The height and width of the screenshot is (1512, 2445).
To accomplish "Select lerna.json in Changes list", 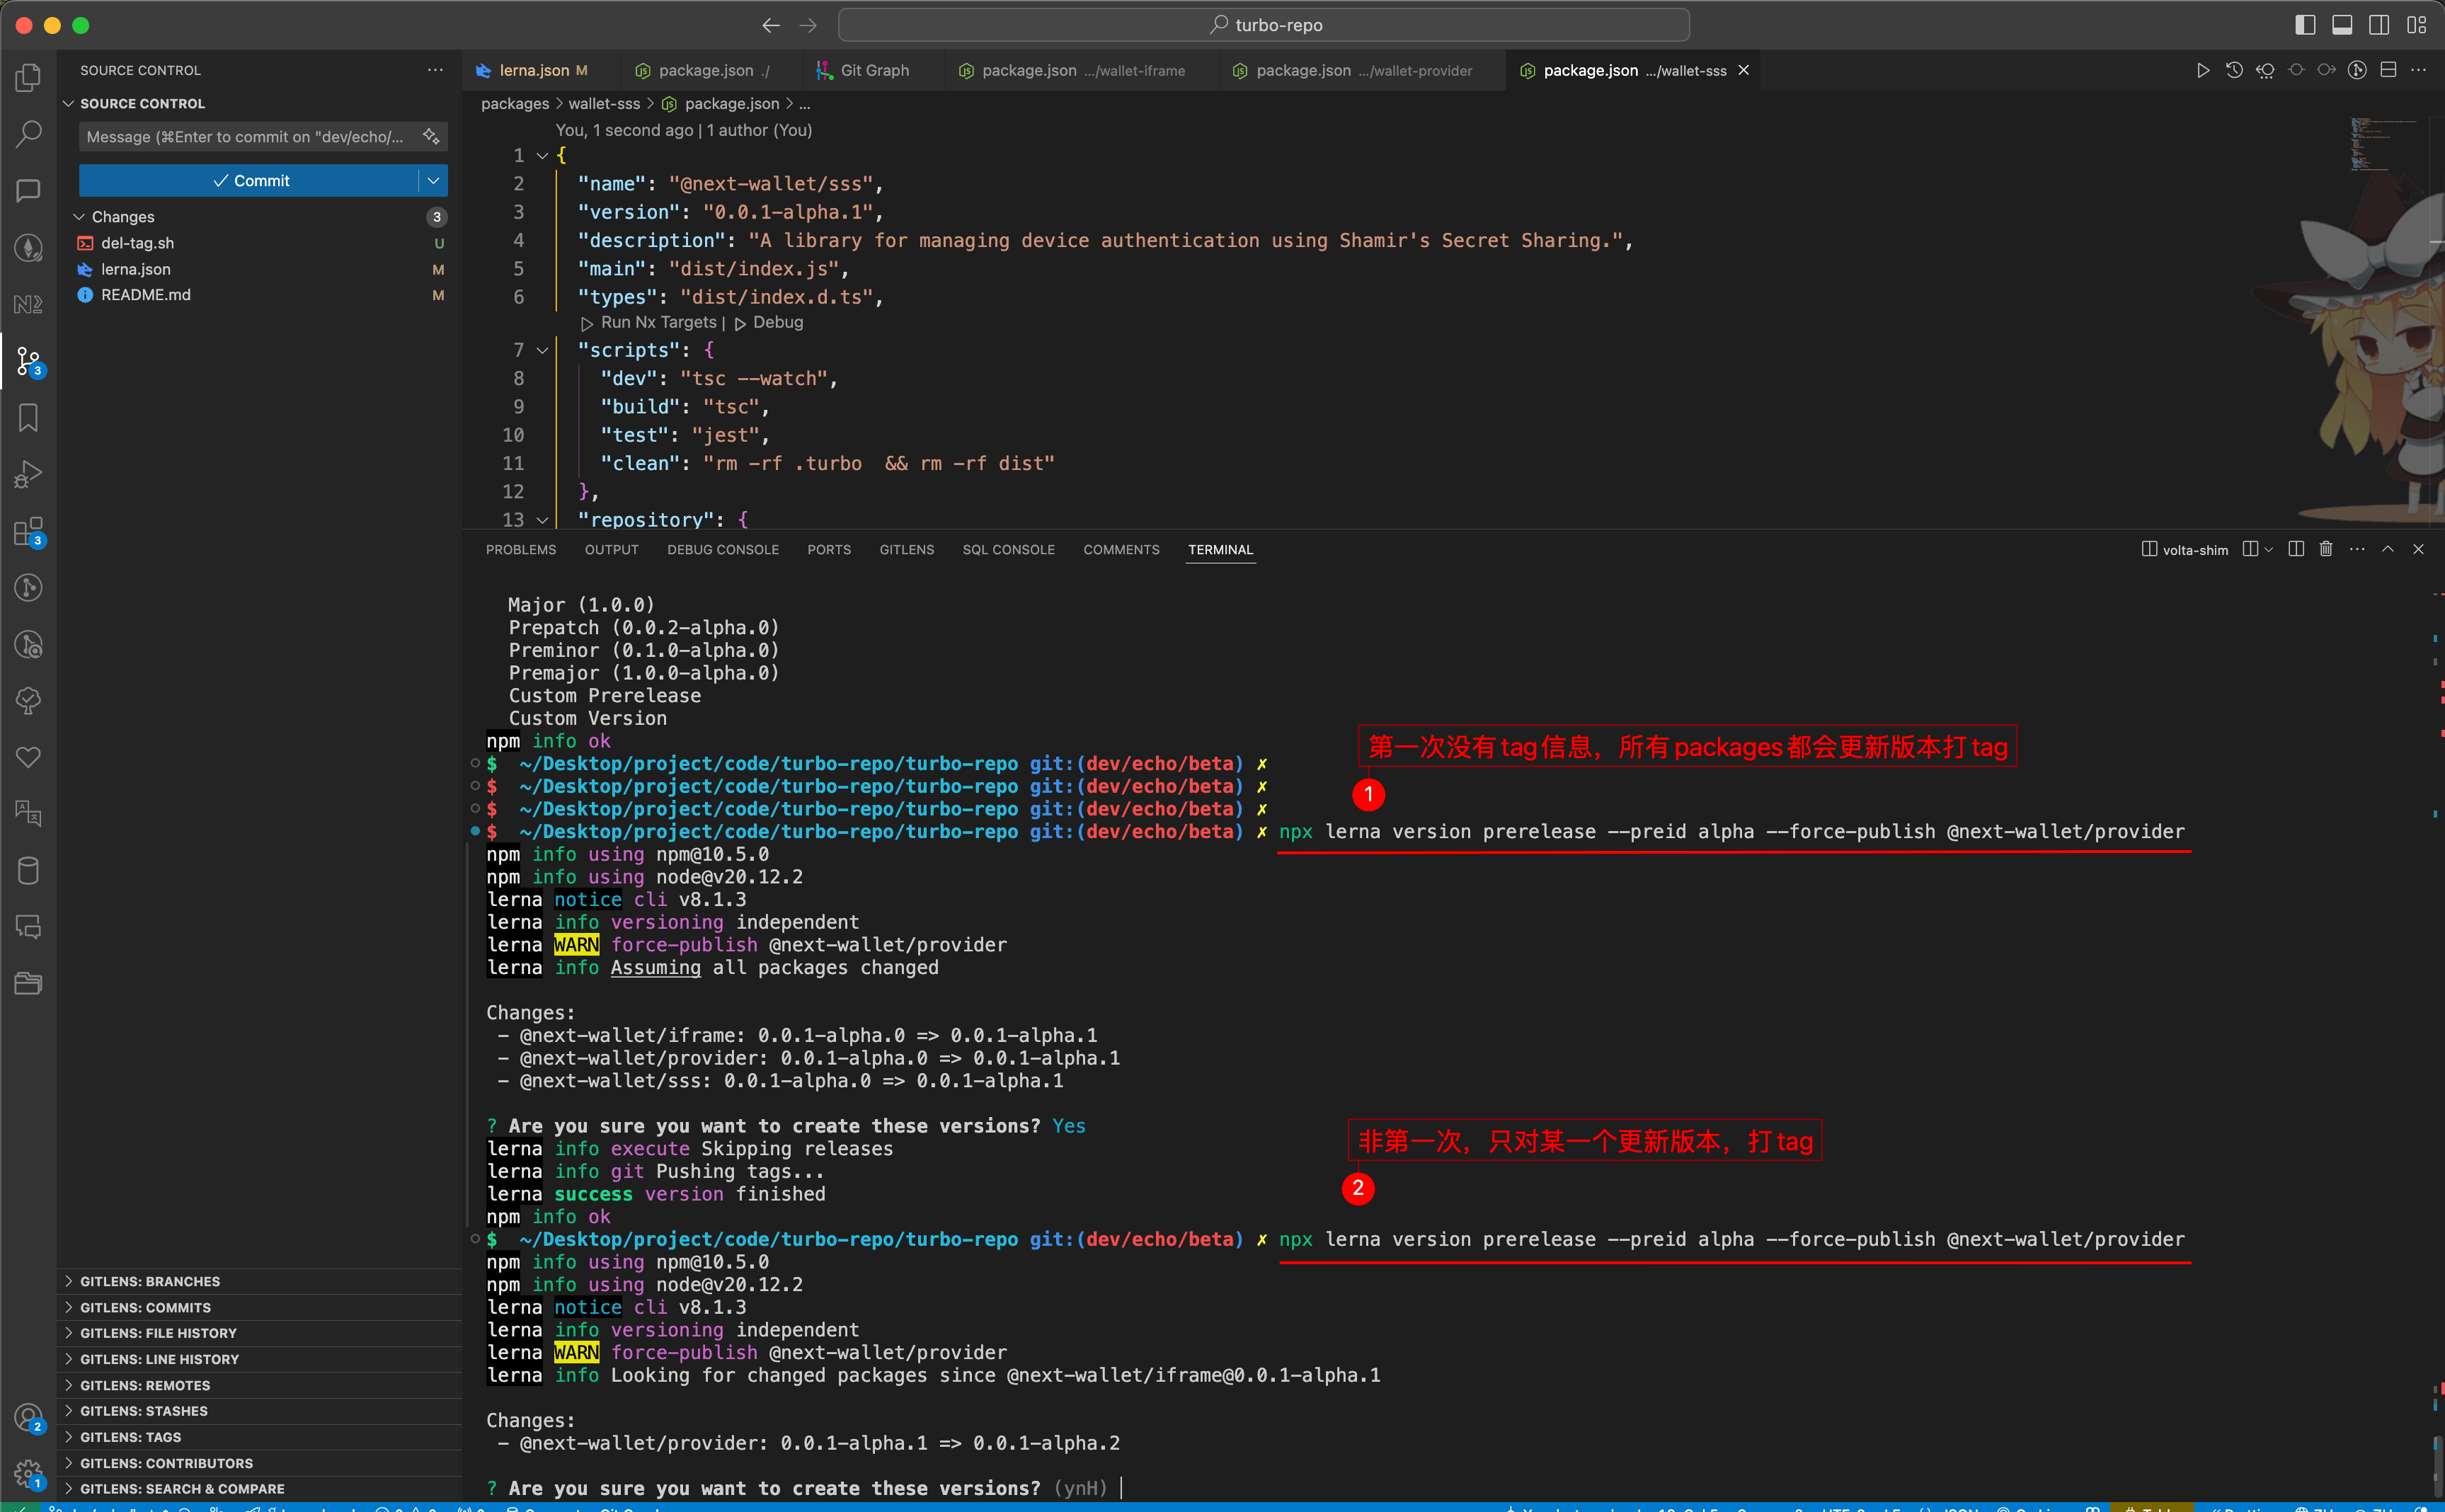I will click(x=260, y=269).
